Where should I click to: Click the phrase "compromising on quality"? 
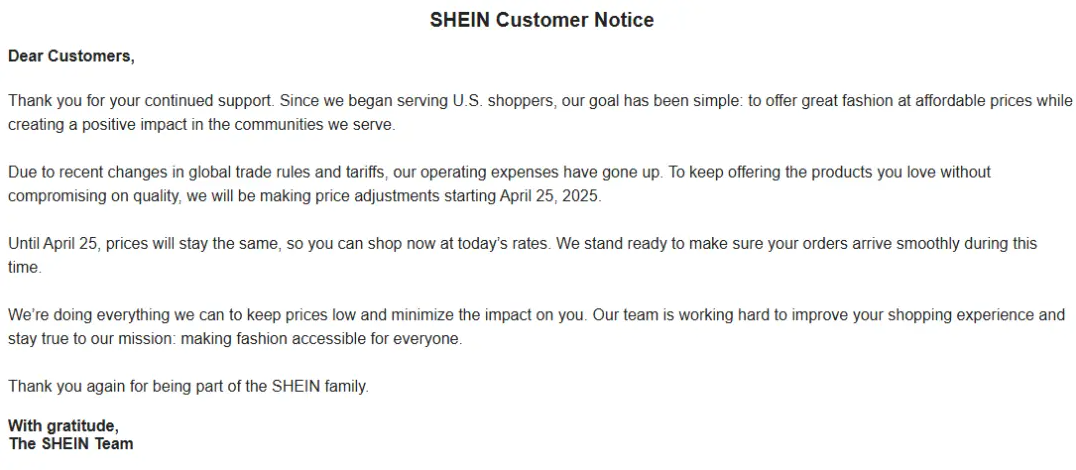coord(93,196)
